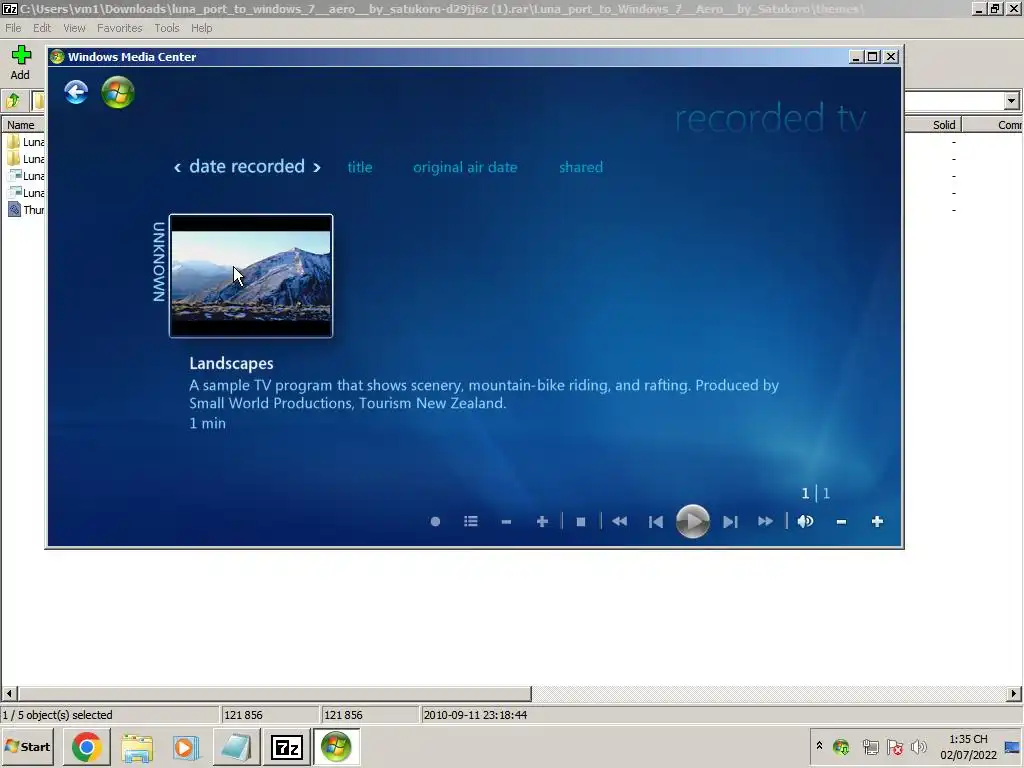Go back with the Media Center back arrow
Image resolution: width=1024 pixels, height=768 pixels.
pyautogui.click(x=76, y=92)
